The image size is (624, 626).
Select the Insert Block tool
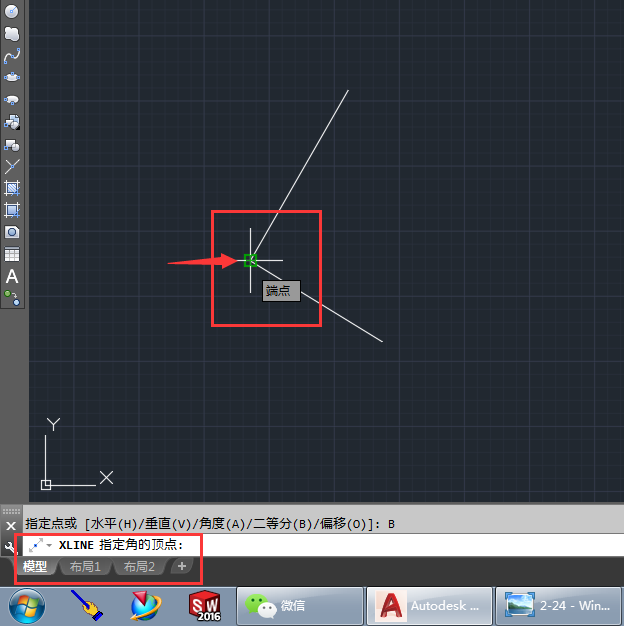pyautogui.click(x=12, y=122)
